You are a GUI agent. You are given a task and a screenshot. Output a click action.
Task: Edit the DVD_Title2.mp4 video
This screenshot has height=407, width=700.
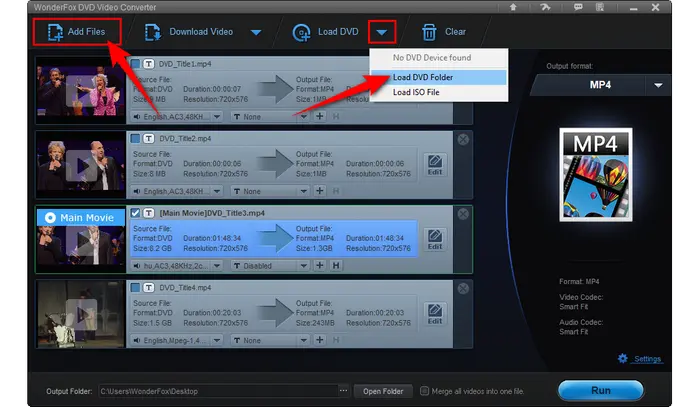435,165
